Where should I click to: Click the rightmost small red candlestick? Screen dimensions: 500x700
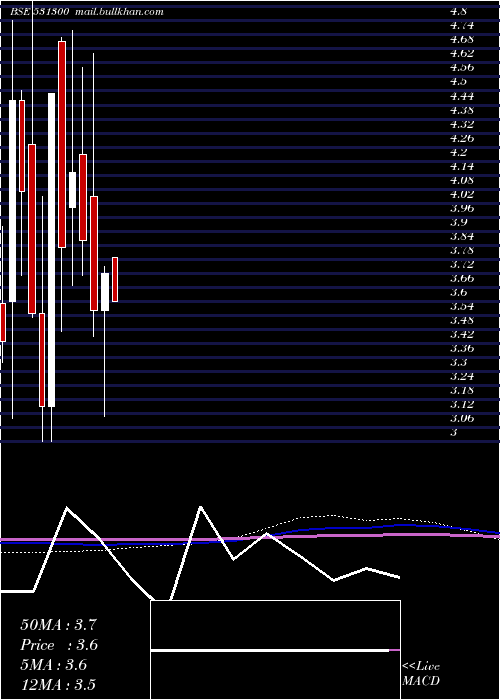click(115, 279)
